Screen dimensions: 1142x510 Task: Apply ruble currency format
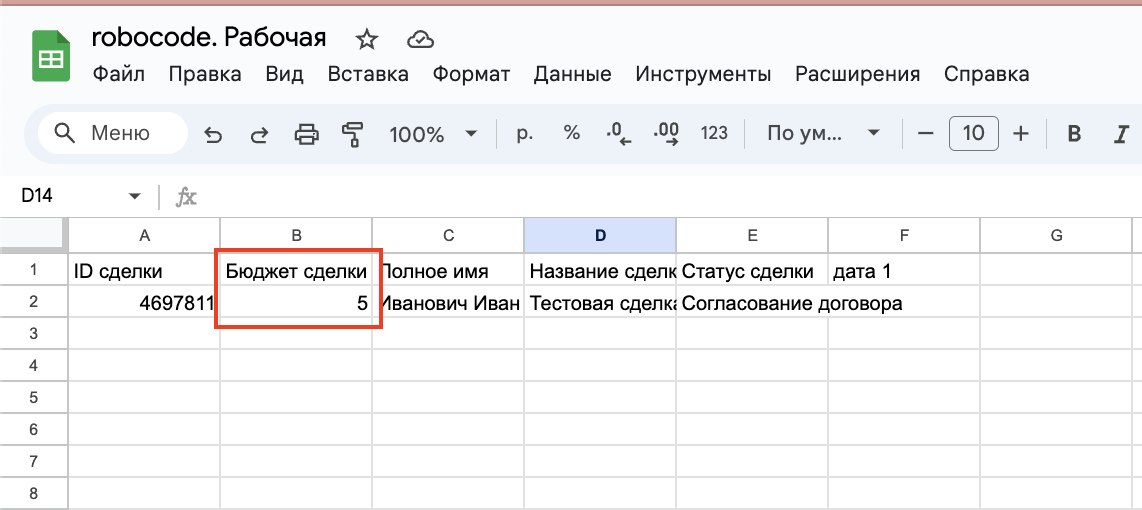(x=524, y=133)
